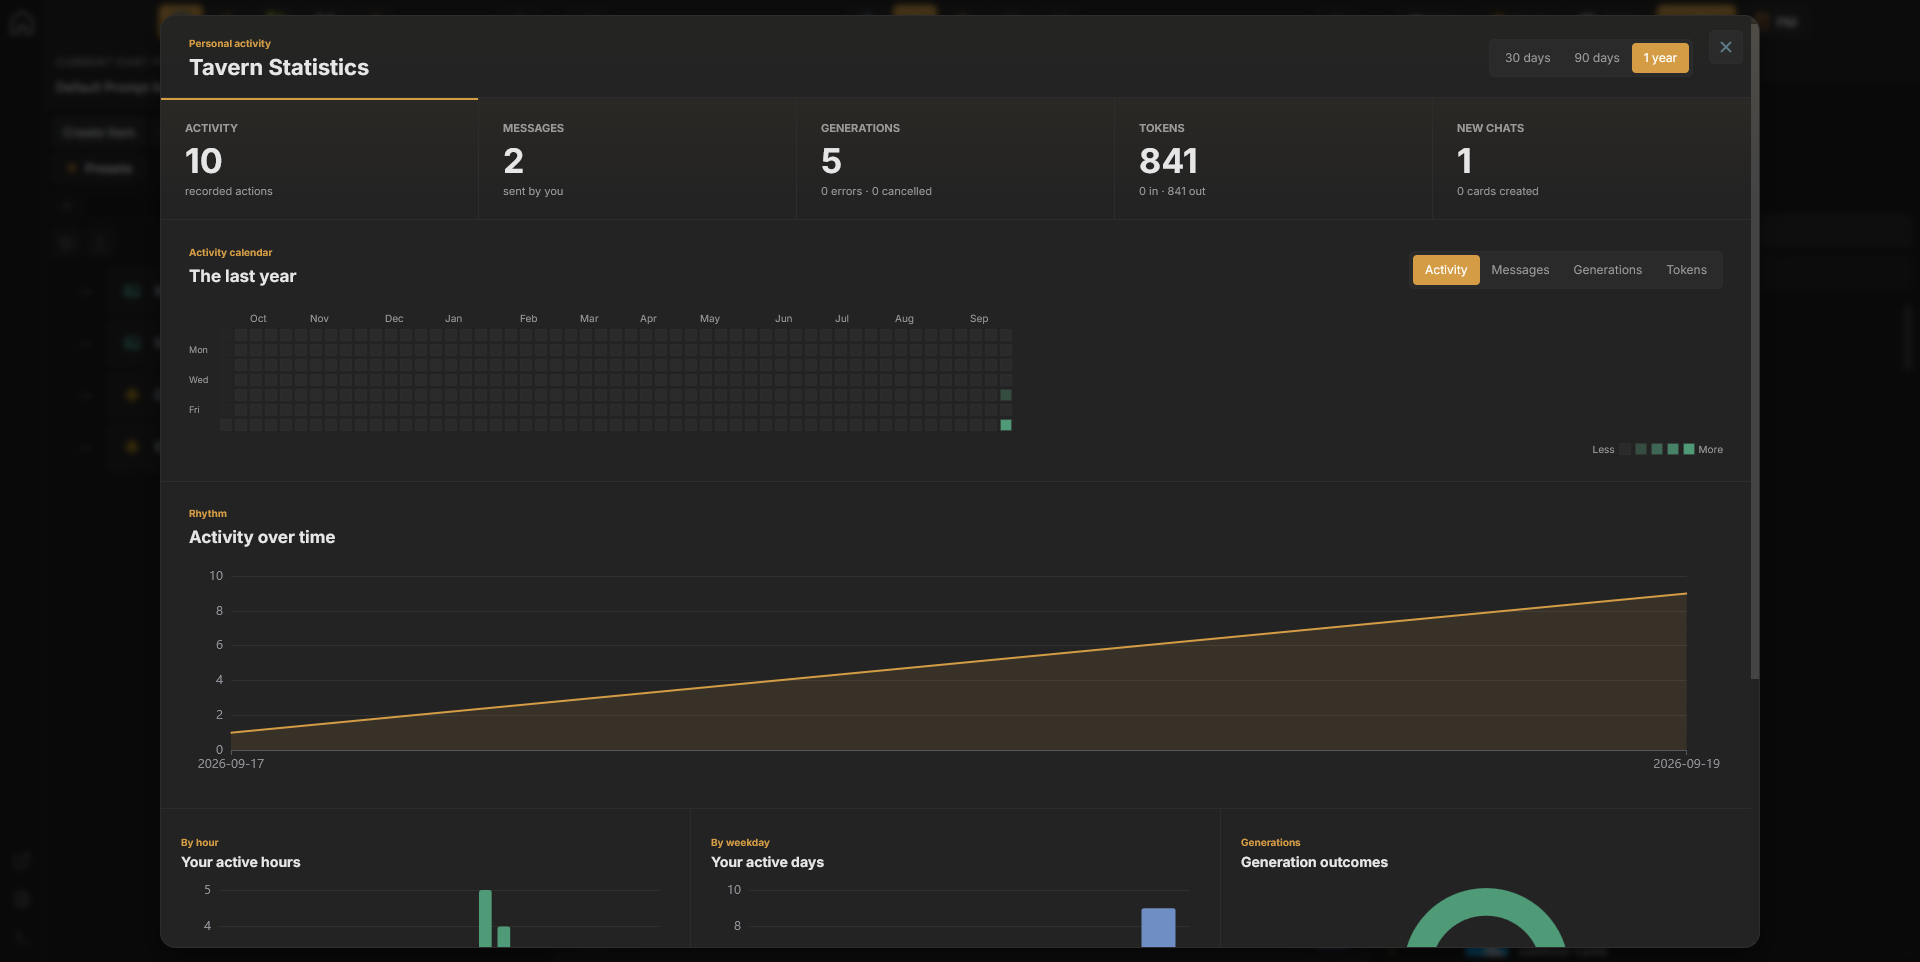Click the "sent by you" caption
Viewport: 1920px width, 962px height.
533,191
